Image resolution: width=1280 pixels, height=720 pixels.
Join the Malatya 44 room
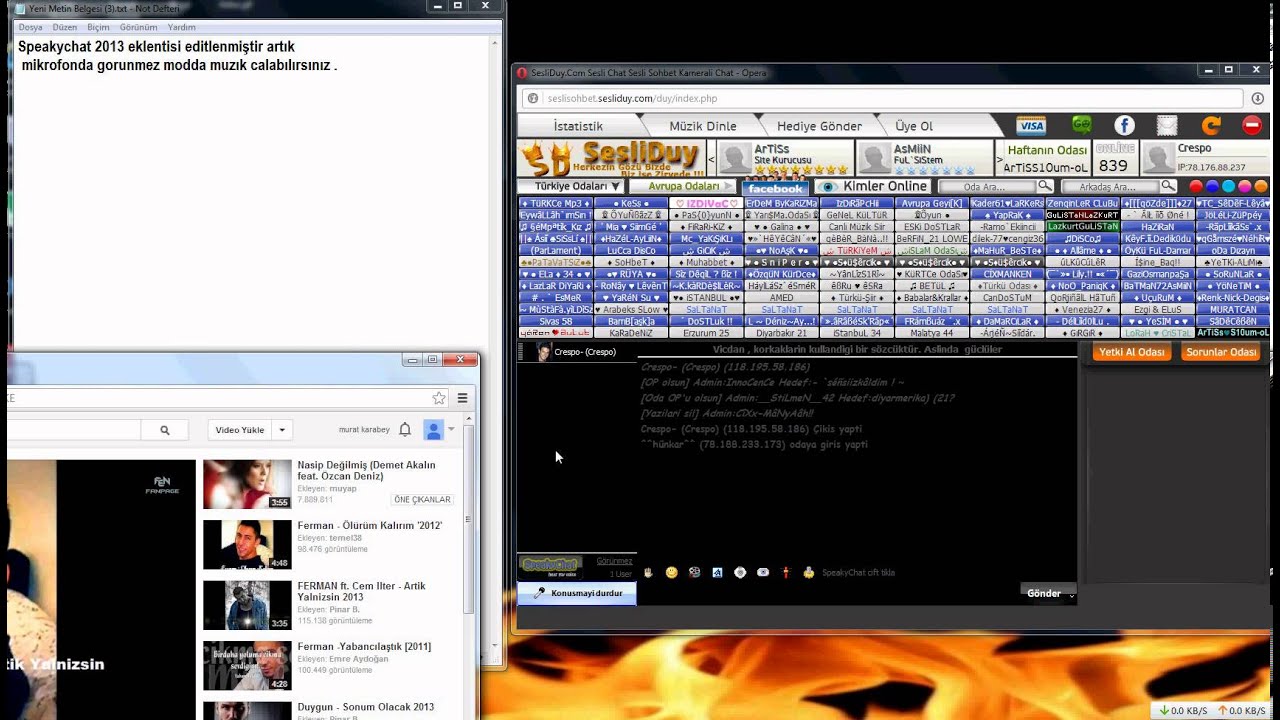point(931,333)
